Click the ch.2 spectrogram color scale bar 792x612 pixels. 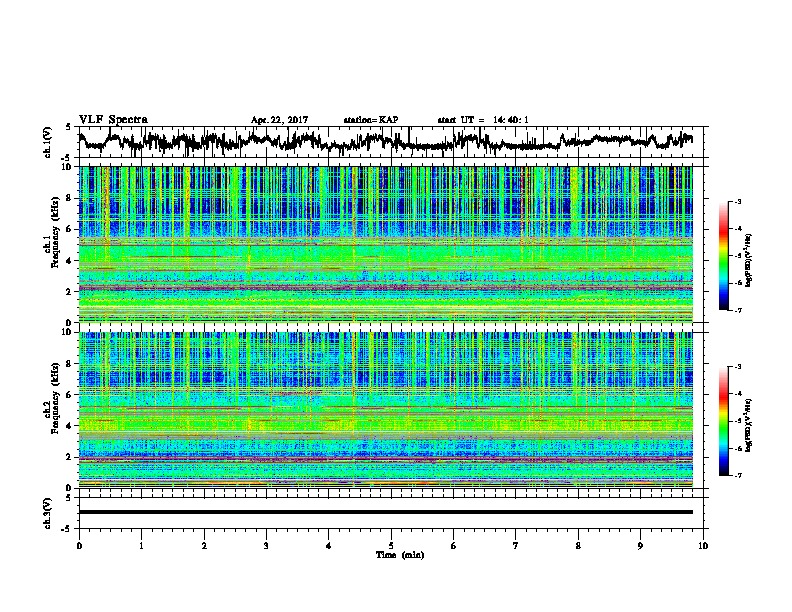click(x=723, y=421)
